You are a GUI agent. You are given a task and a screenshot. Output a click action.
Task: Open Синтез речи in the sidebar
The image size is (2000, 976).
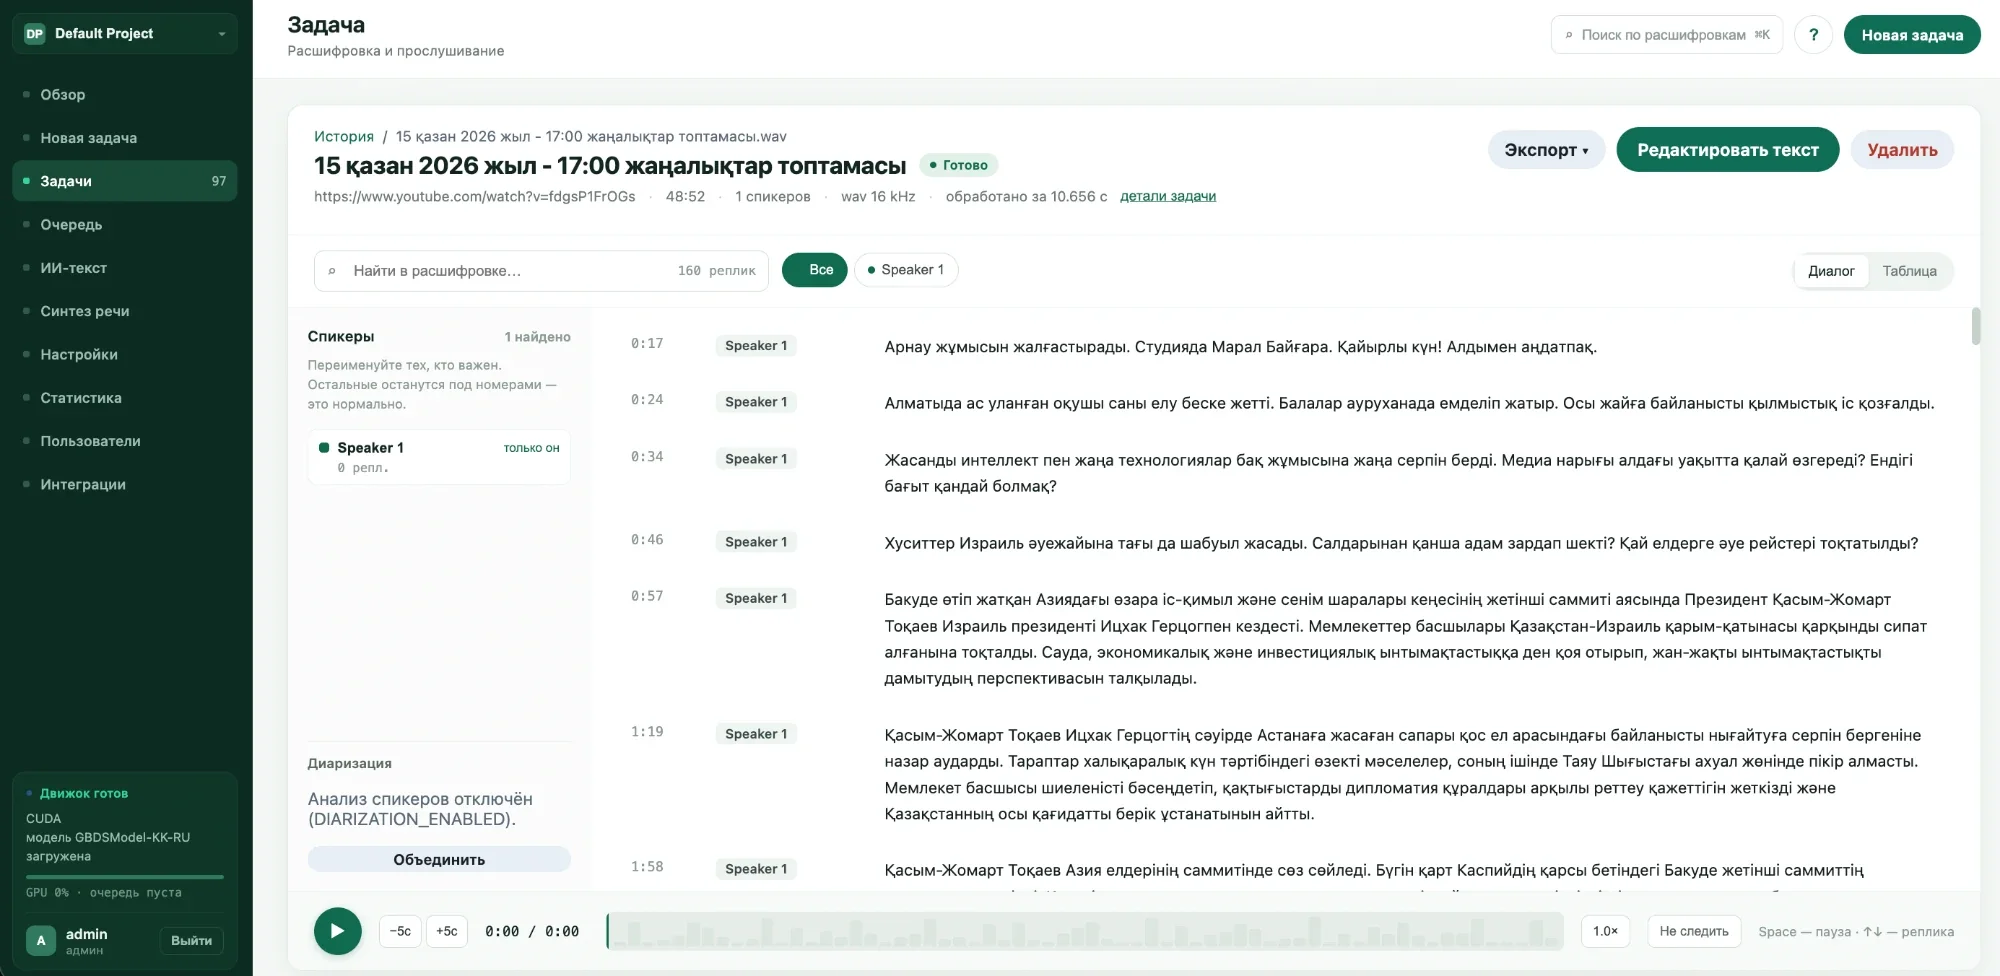pos(85,311)
